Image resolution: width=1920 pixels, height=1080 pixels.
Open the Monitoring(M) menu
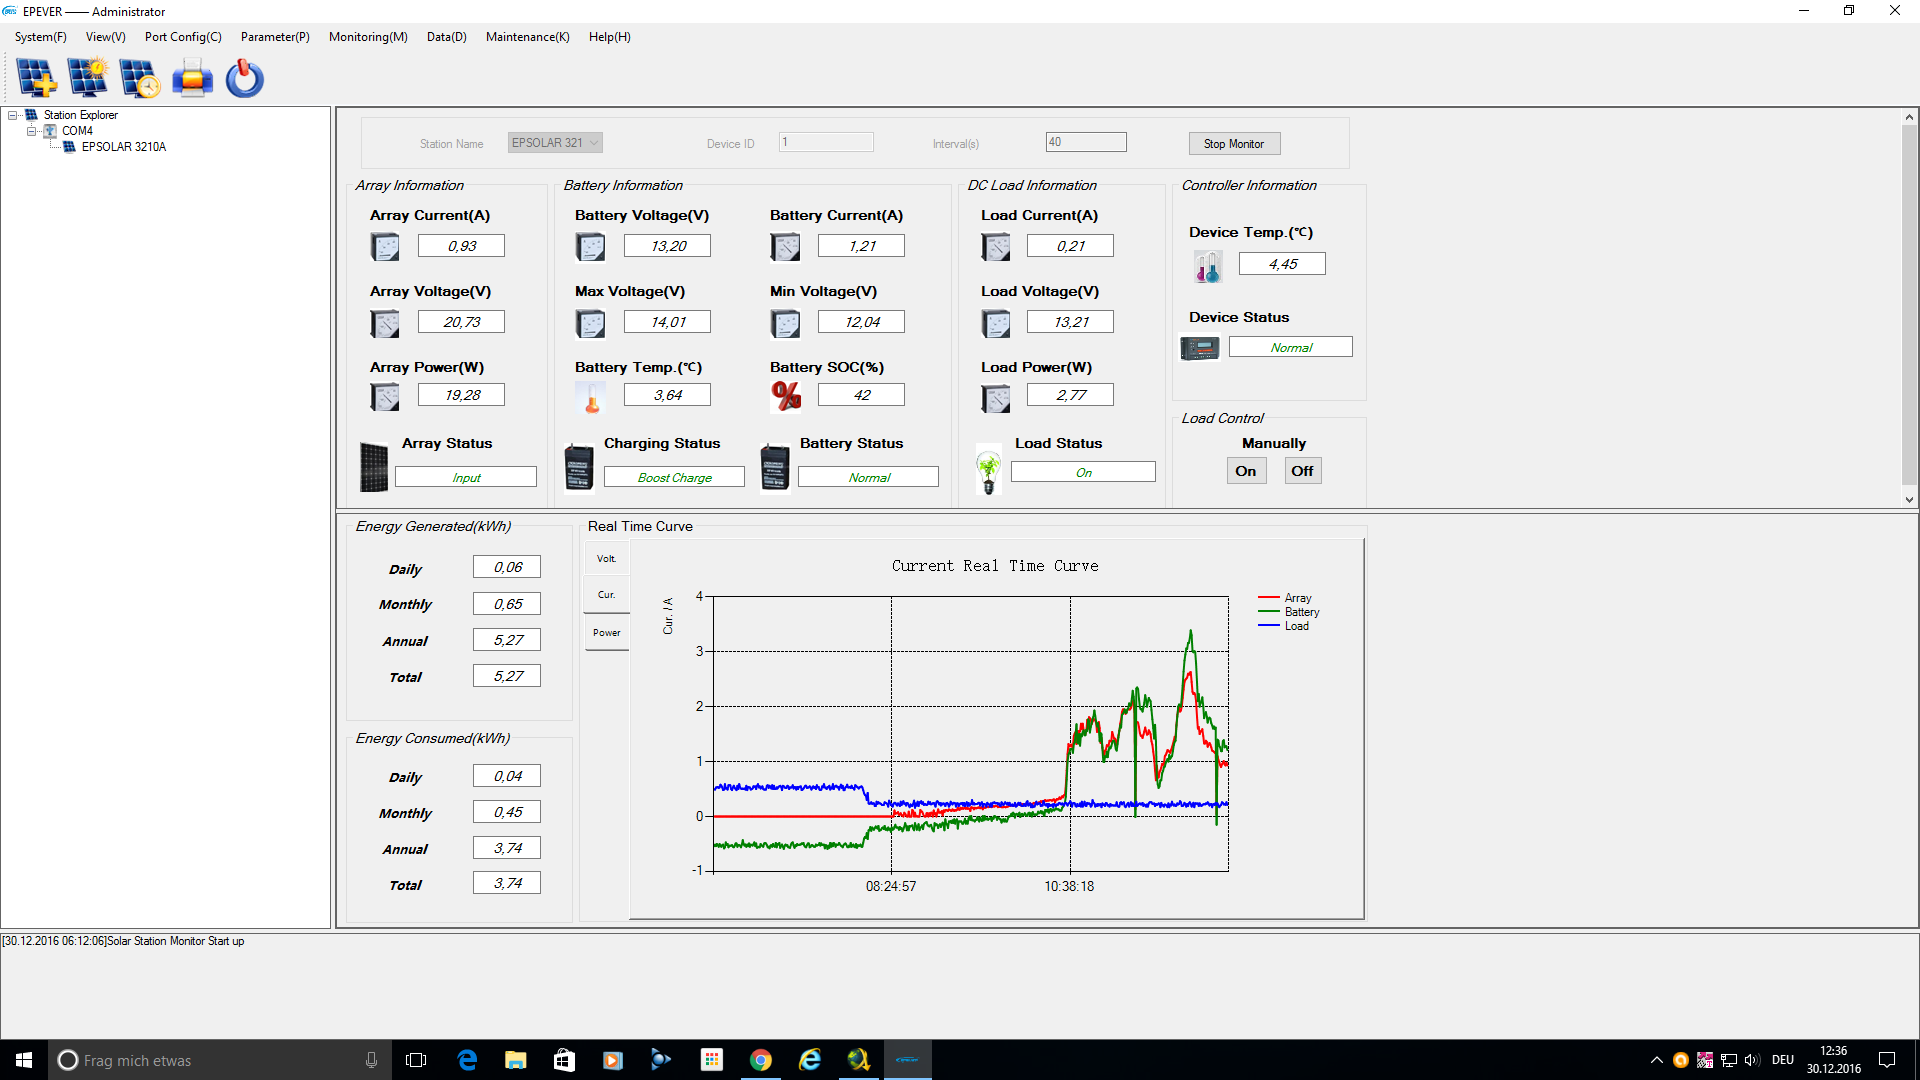368,37
